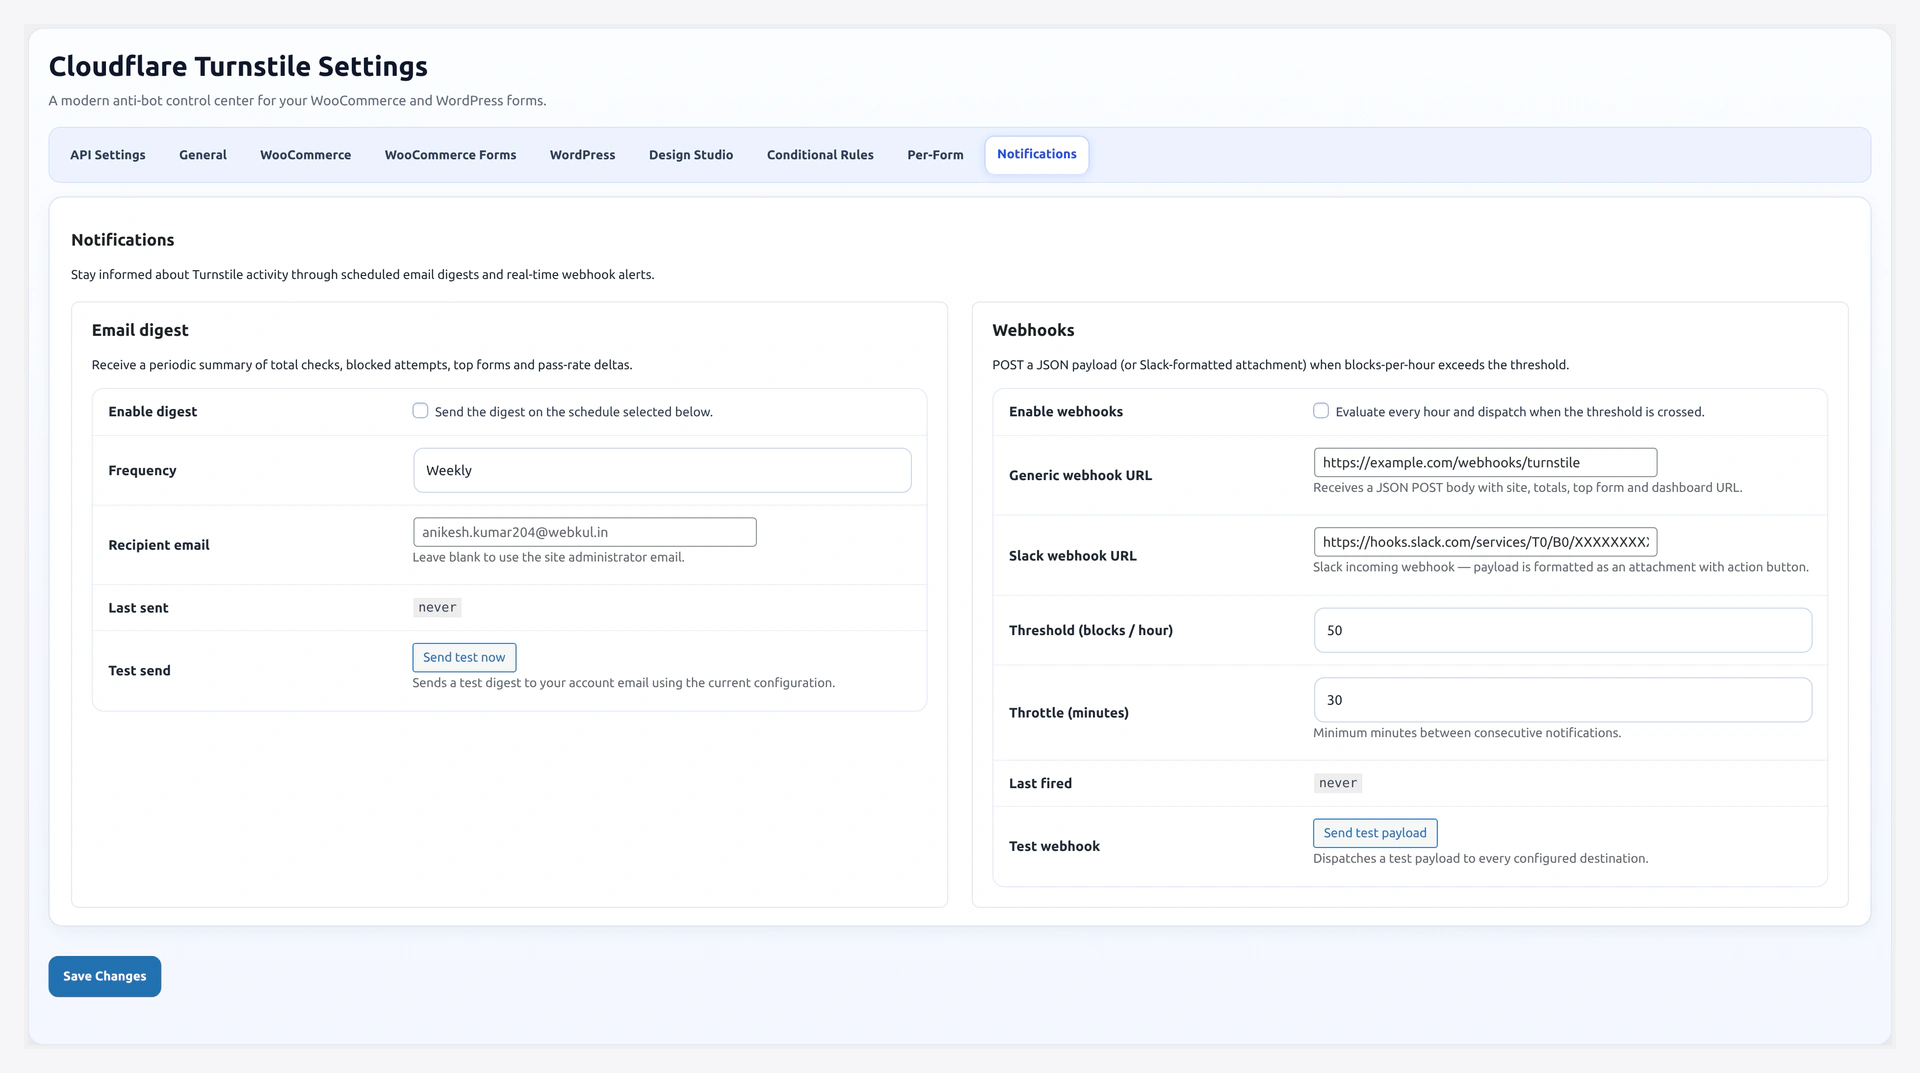Viewport: 1920px width, 1073px height.
Task: Select the WooCommerce Forms tab
Action: pos(450,155)
